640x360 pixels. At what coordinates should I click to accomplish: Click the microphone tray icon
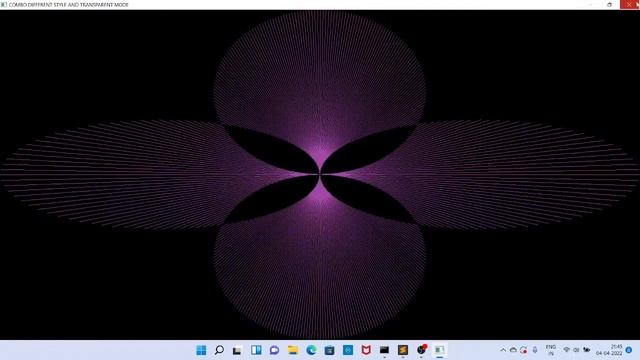(x=535, y=350)
